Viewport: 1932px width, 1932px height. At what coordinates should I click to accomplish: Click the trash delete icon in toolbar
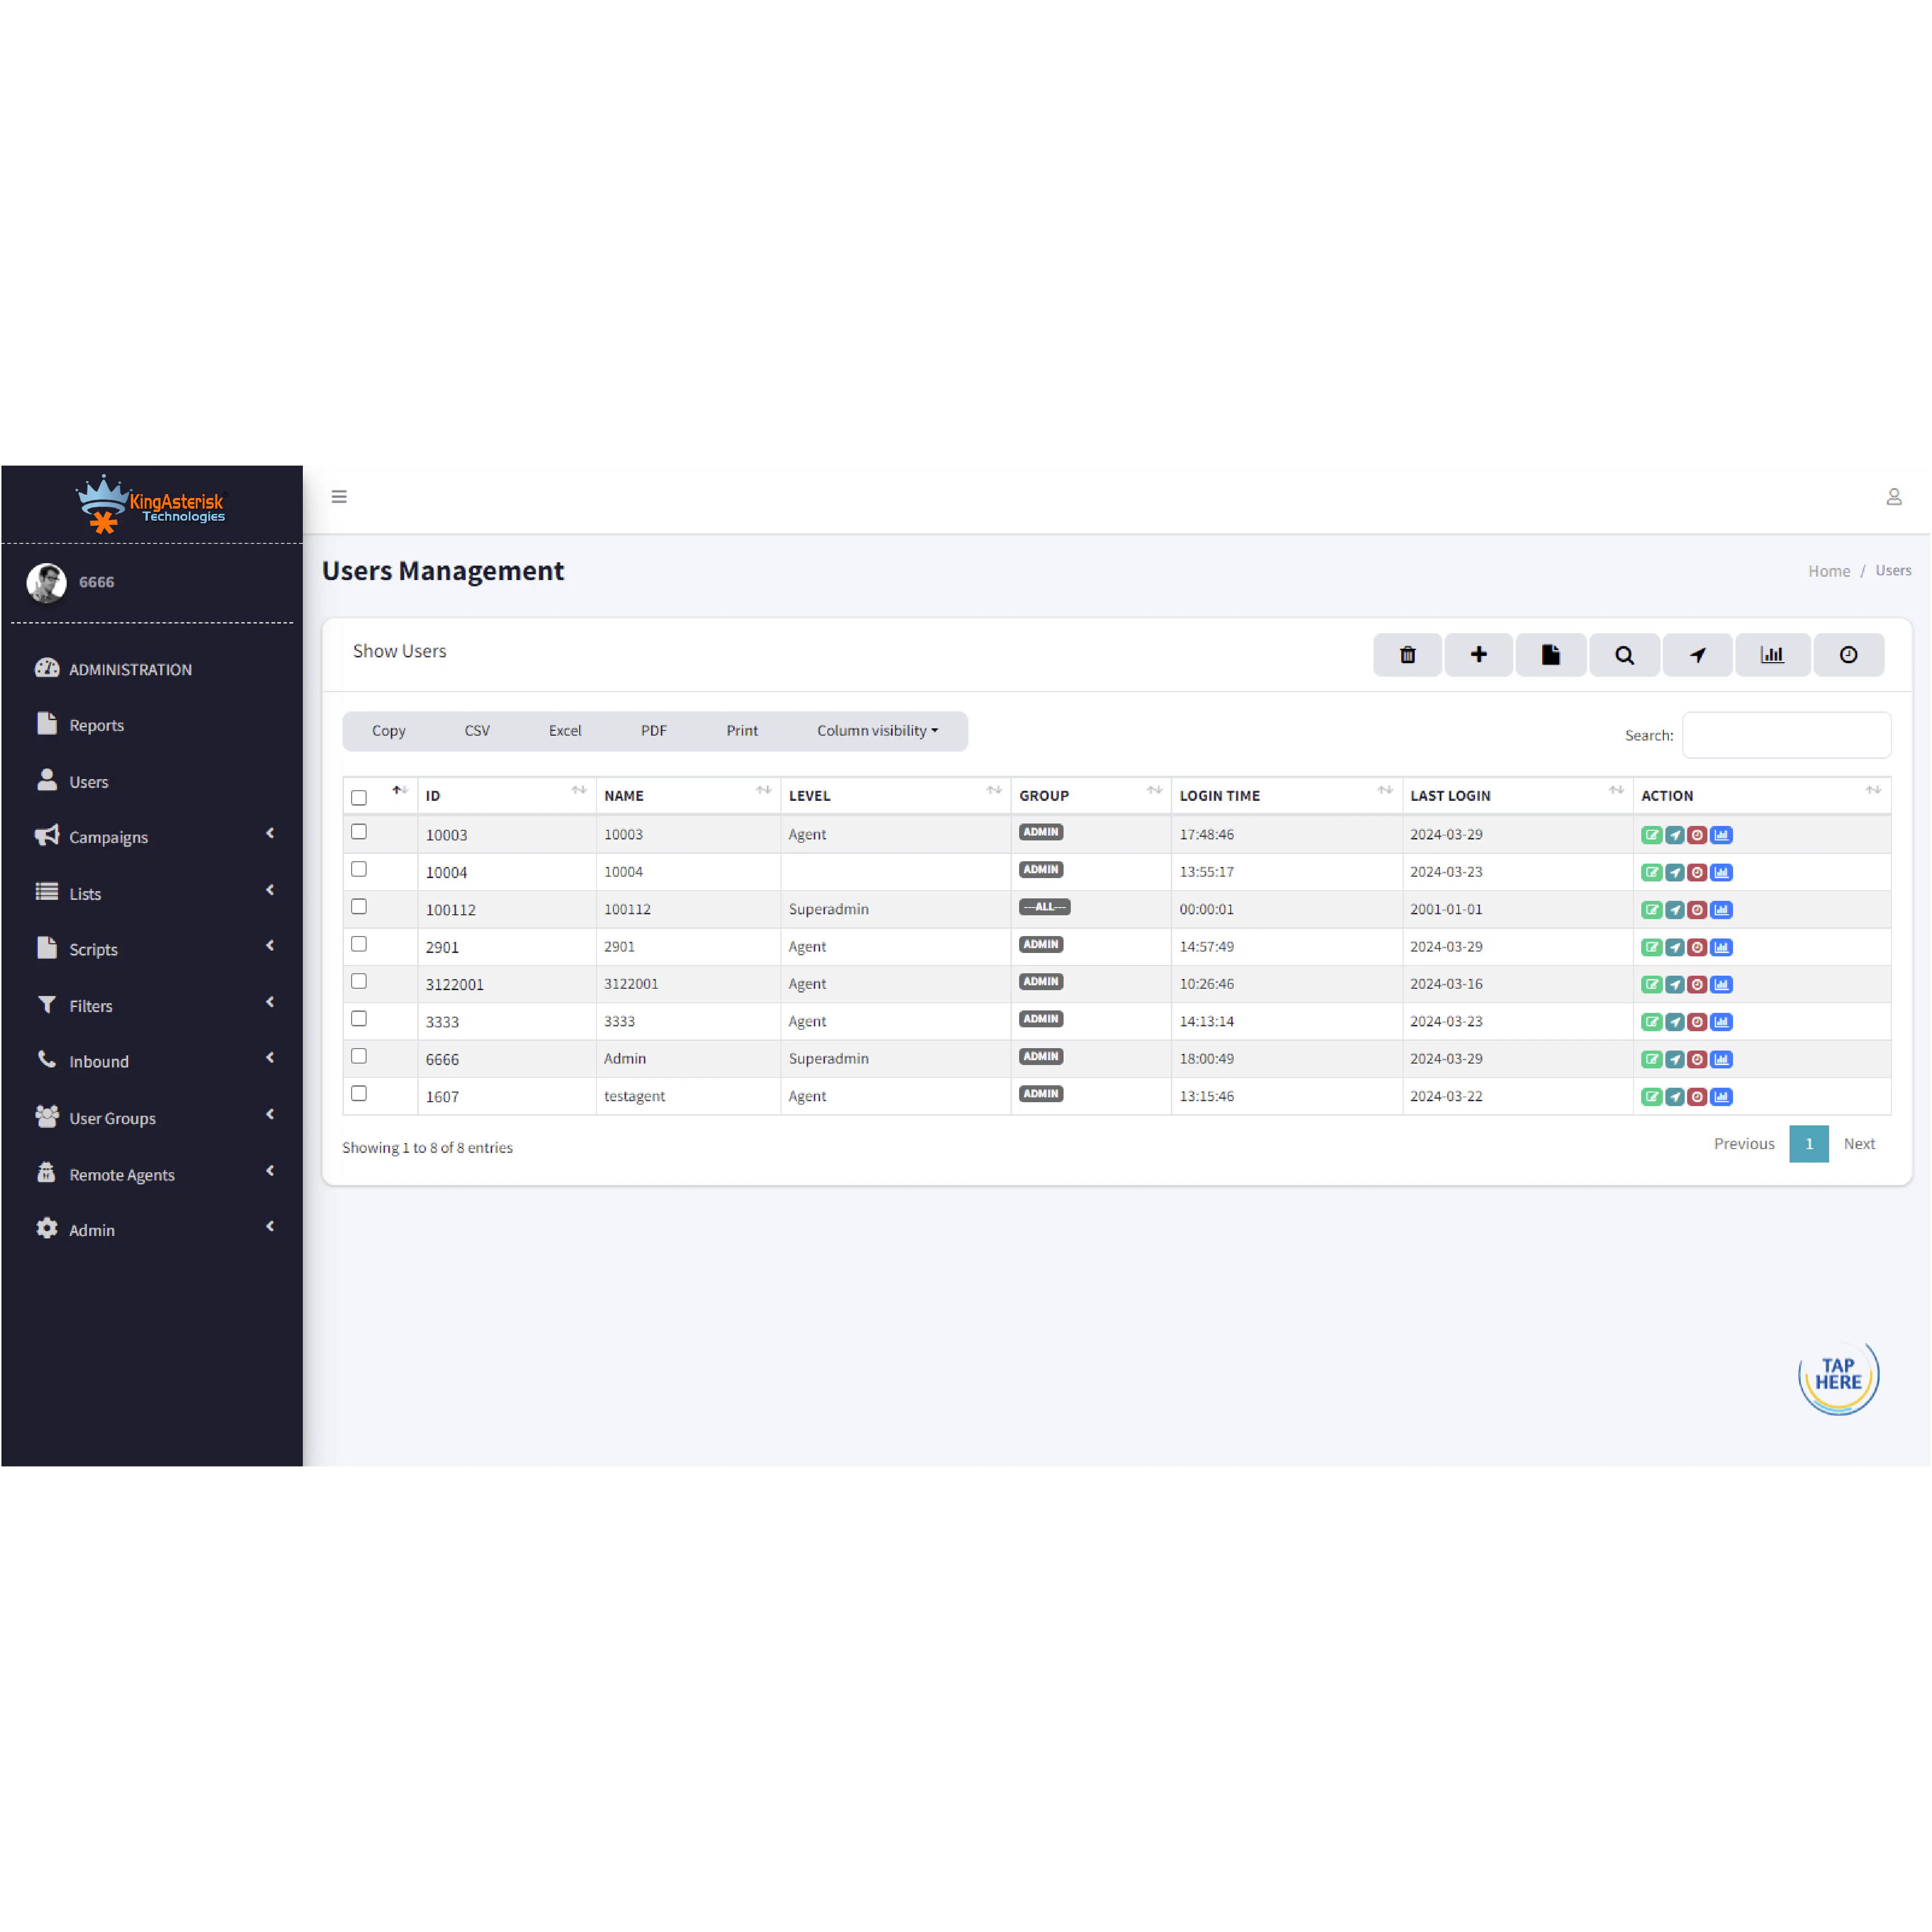point(1407,655)
